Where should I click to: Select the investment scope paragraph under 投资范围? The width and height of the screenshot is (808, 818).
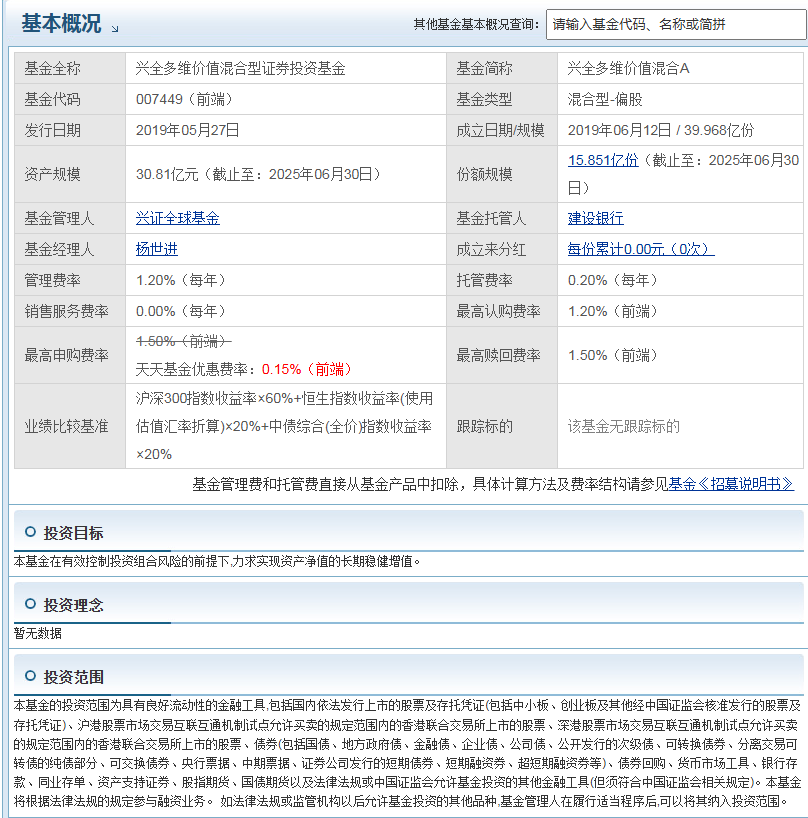pos(407,753)
